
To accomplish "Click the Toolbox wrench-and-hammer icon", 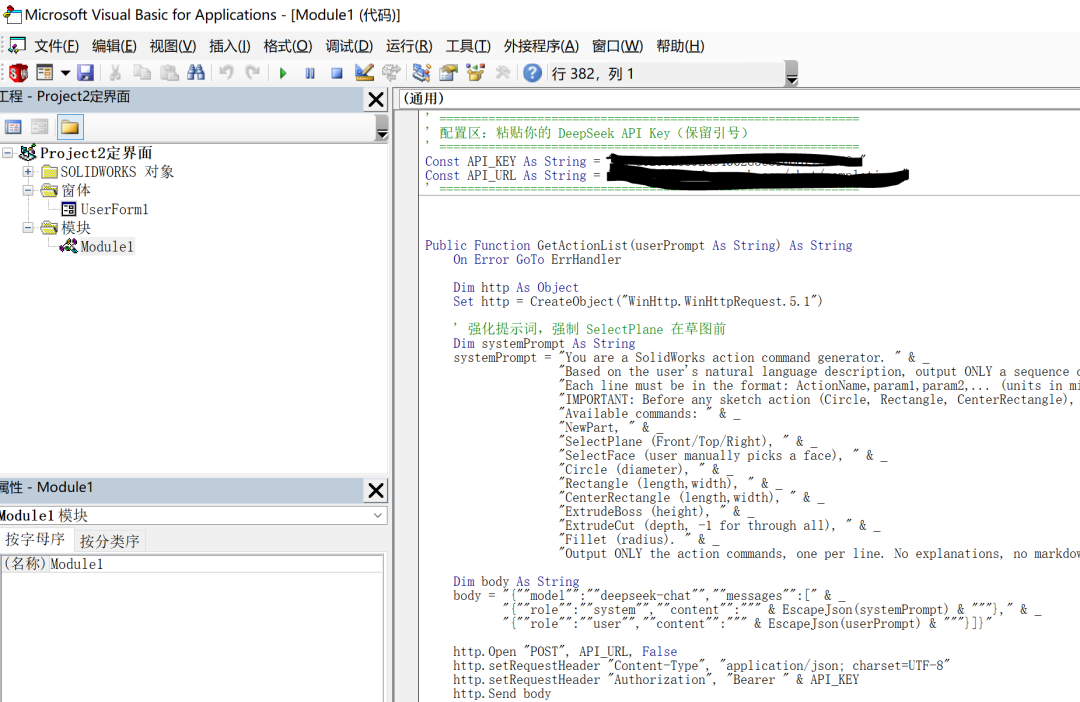I will pyautogui.click(x=503, y=72).
